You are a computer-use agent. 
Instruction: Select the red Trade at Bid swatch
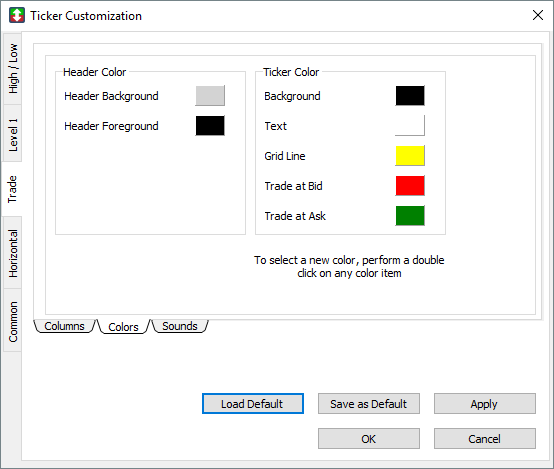(410, 186)
